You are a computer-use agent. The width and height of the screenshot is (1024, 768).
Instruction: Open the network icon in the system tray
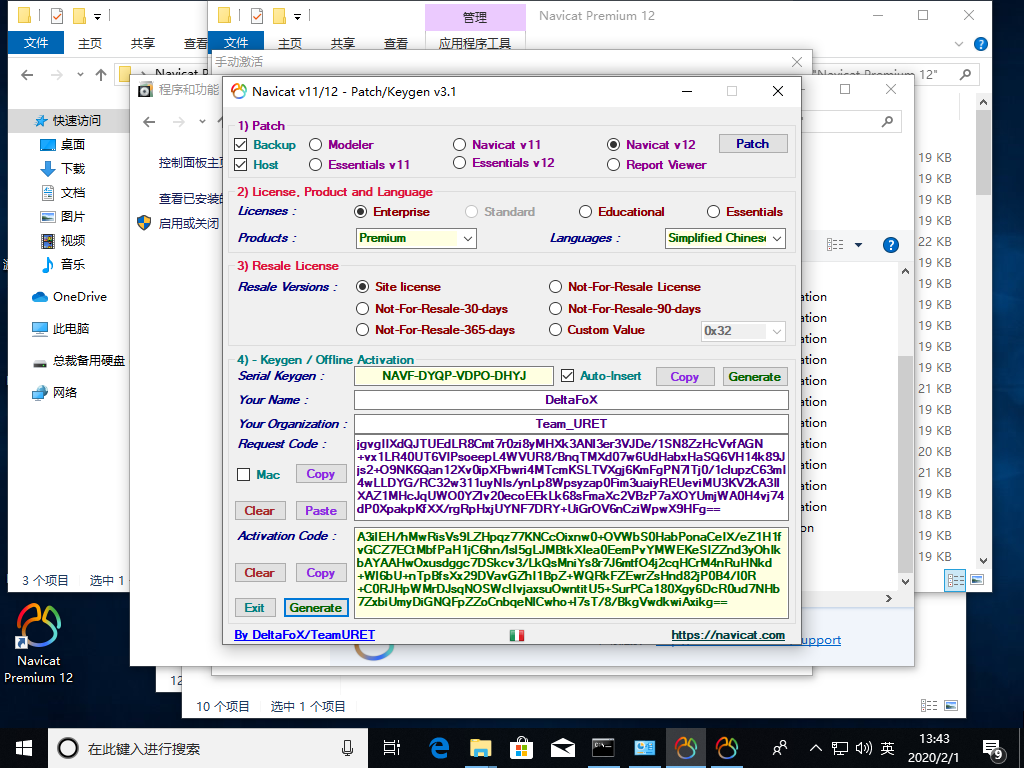[x=840, y=748]
